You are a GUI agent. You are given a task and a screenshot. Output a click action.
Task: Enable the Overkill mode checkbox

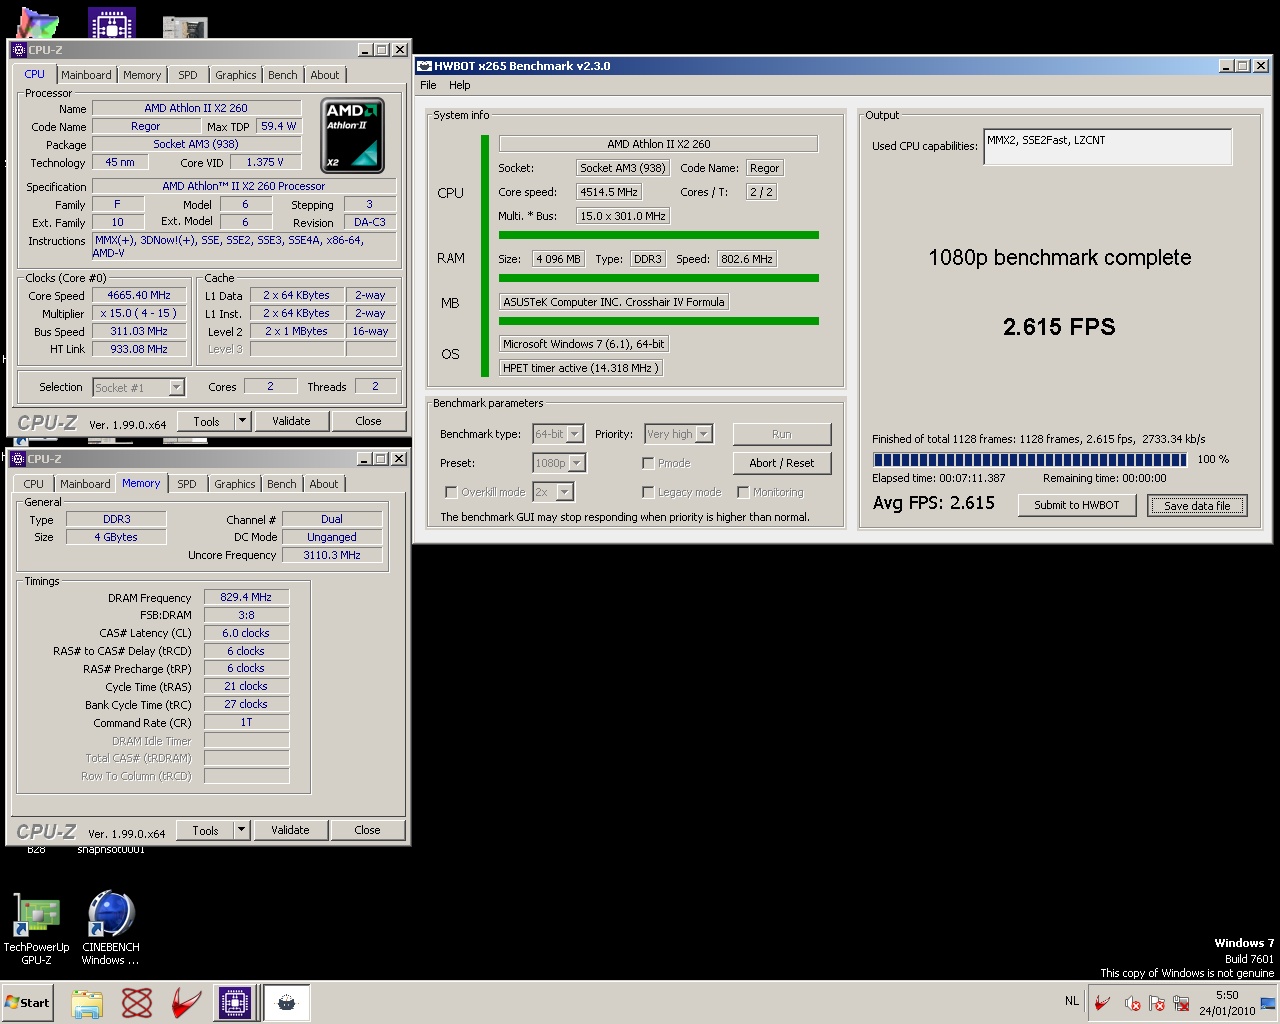pos(451,492)
